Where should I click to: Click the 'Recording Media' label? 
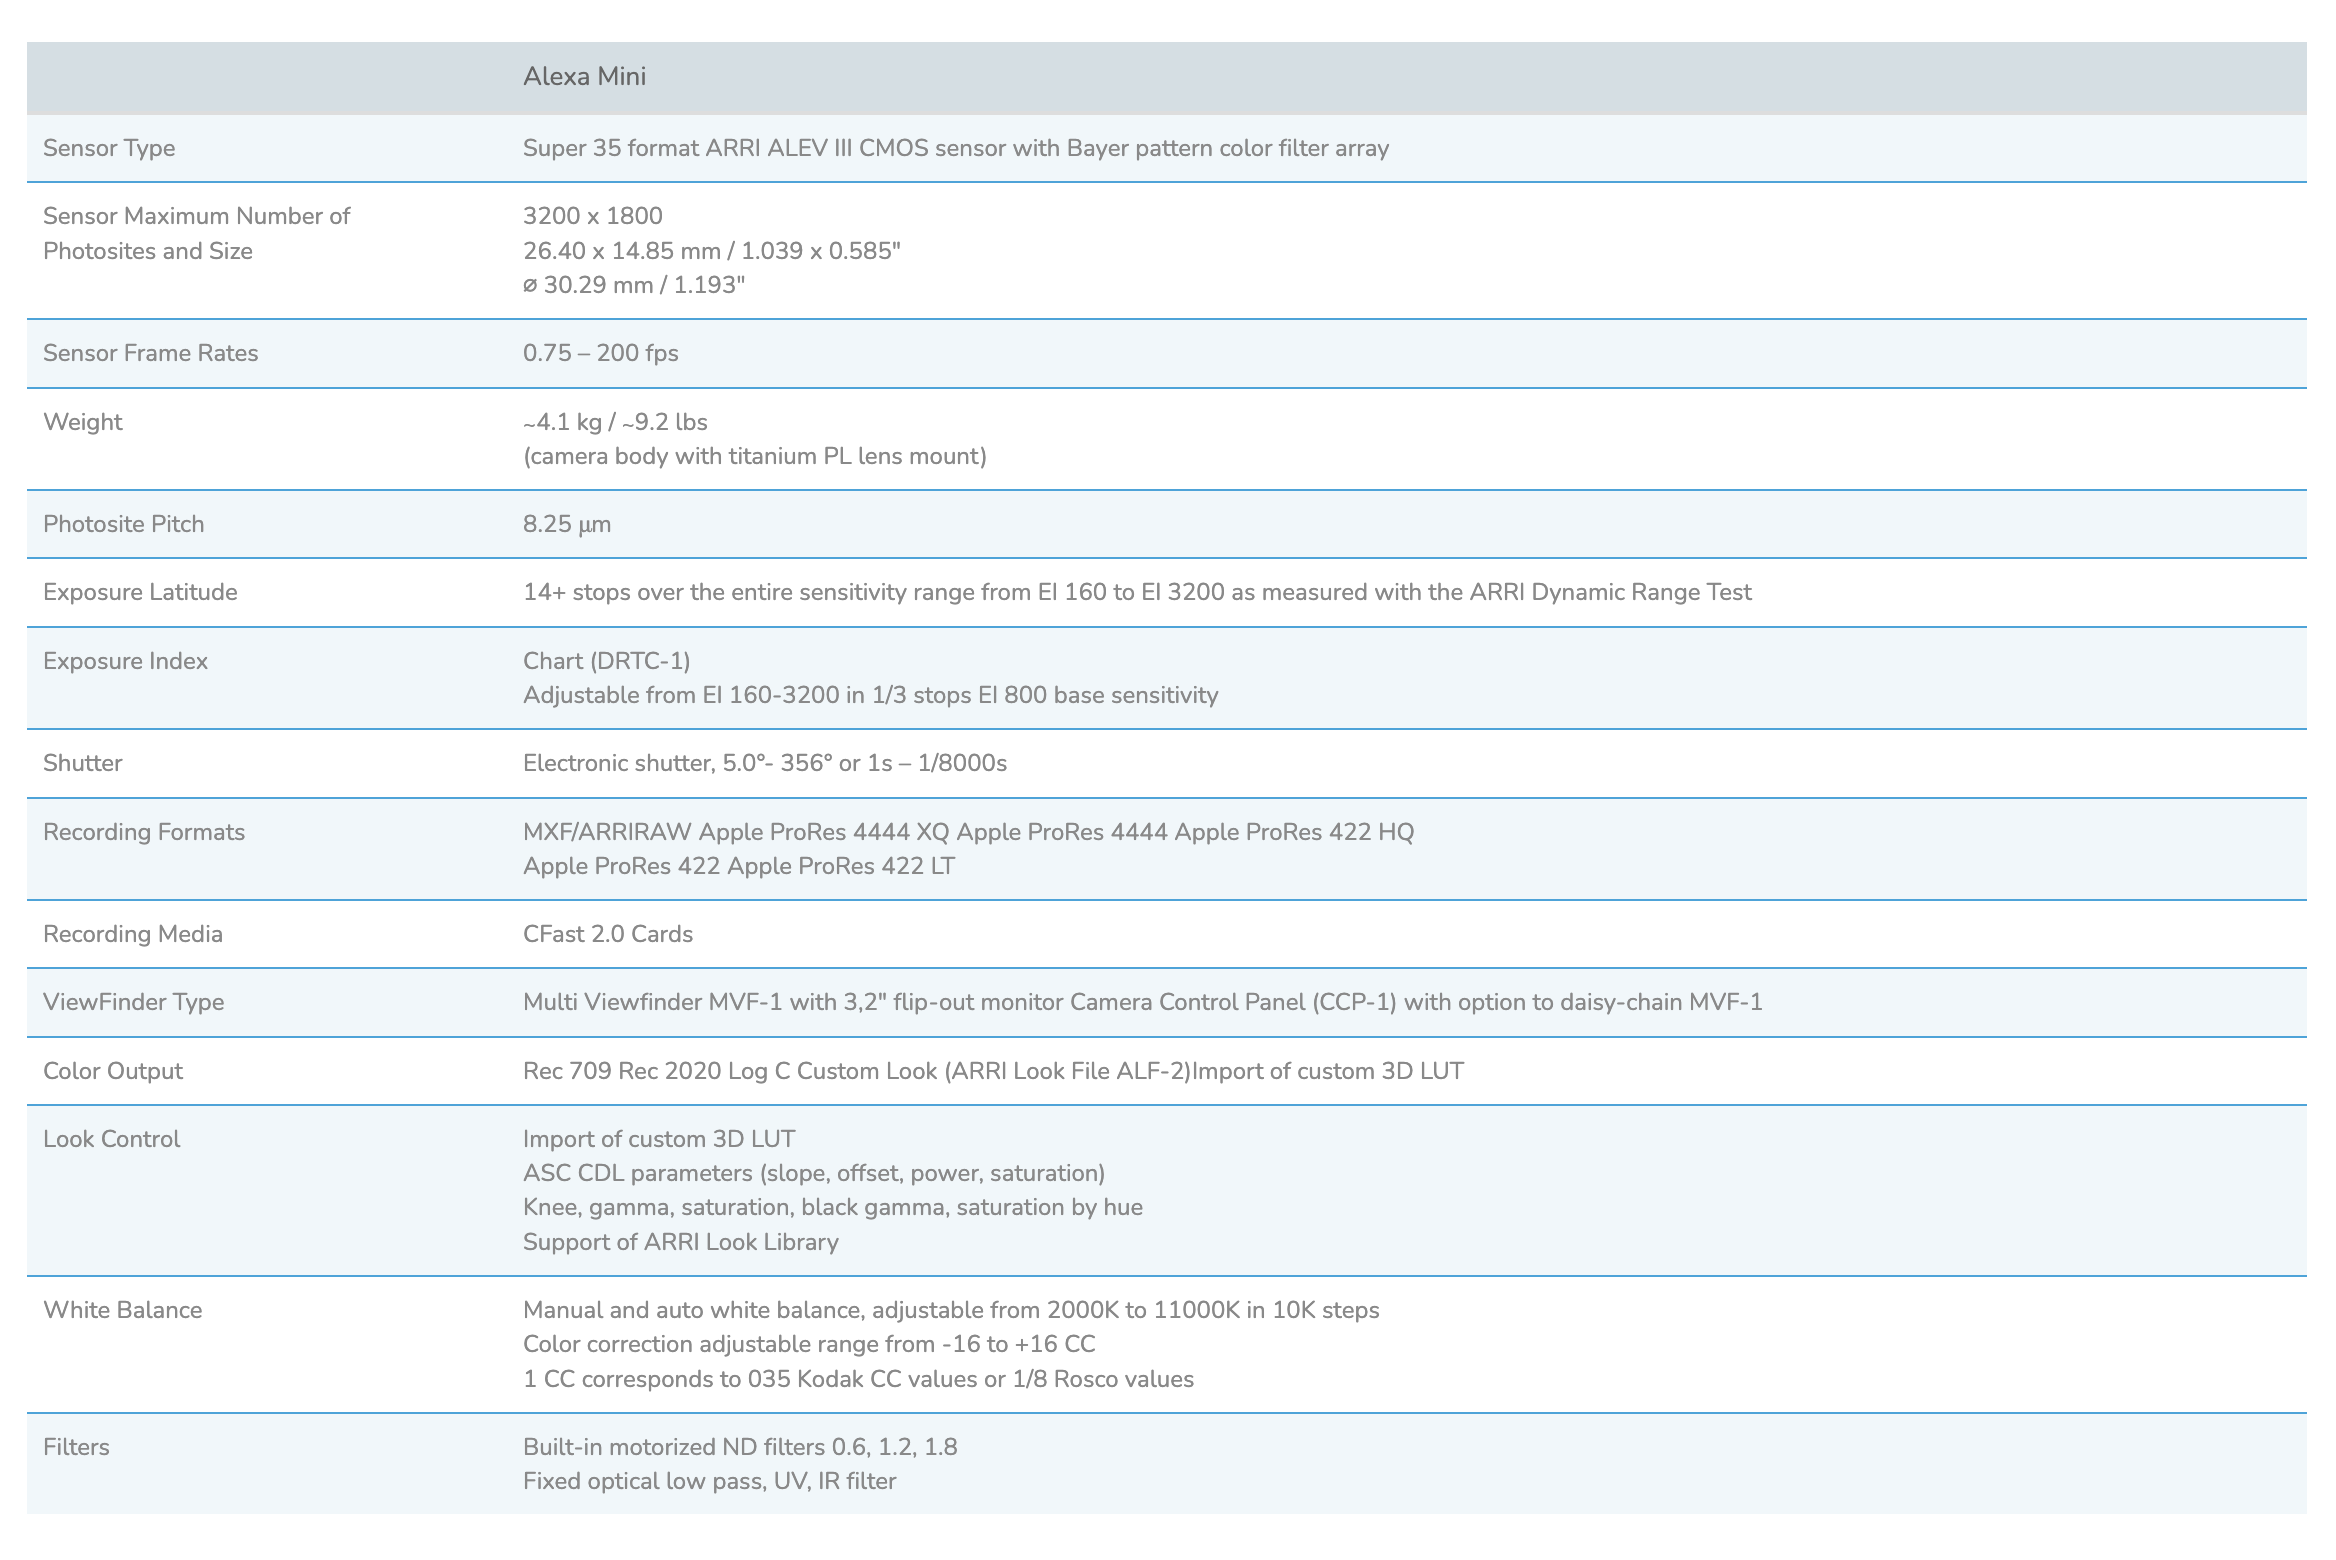coord(133,934)
